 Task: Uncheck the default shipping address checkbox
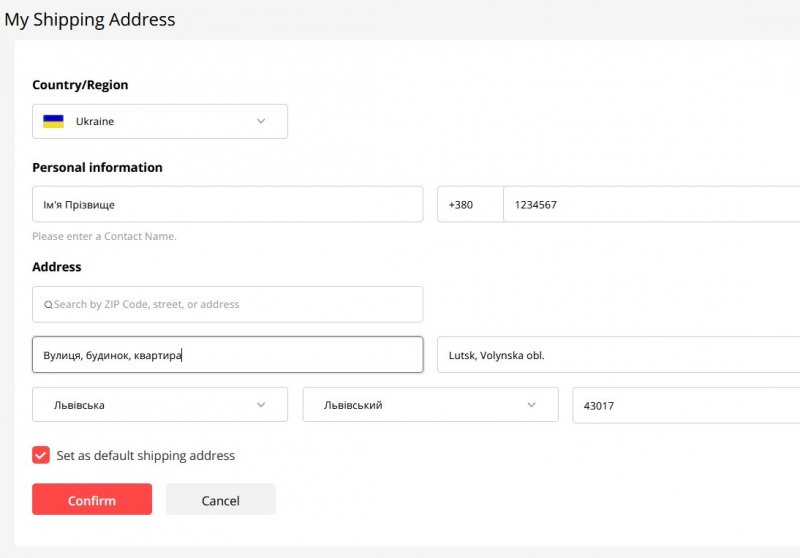[41, 455]
